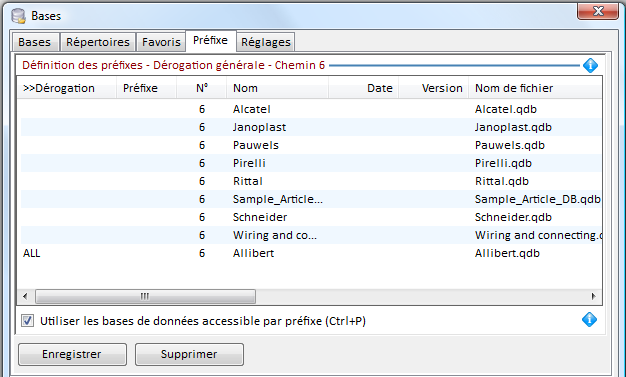The height and width of the screenshot is (377, 626).
Task: Click file name Sample_Article_DB.qdb
Action: click(538, 199)
